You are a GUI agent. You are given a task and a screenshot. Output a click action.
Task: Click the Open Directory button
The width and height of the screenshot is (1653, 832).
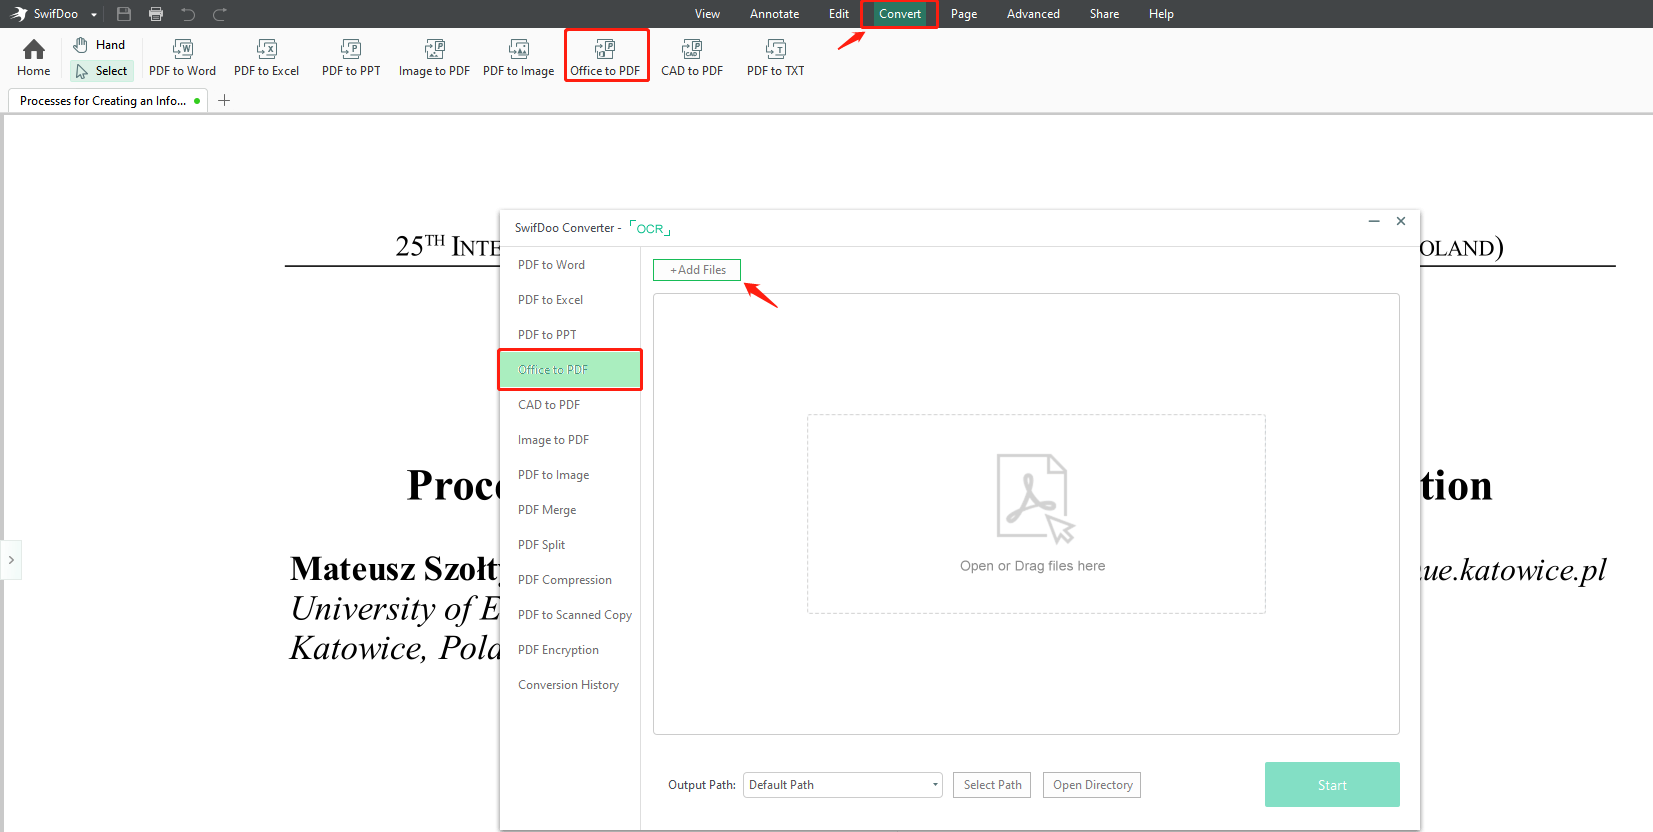click(x=1092, y=785)
